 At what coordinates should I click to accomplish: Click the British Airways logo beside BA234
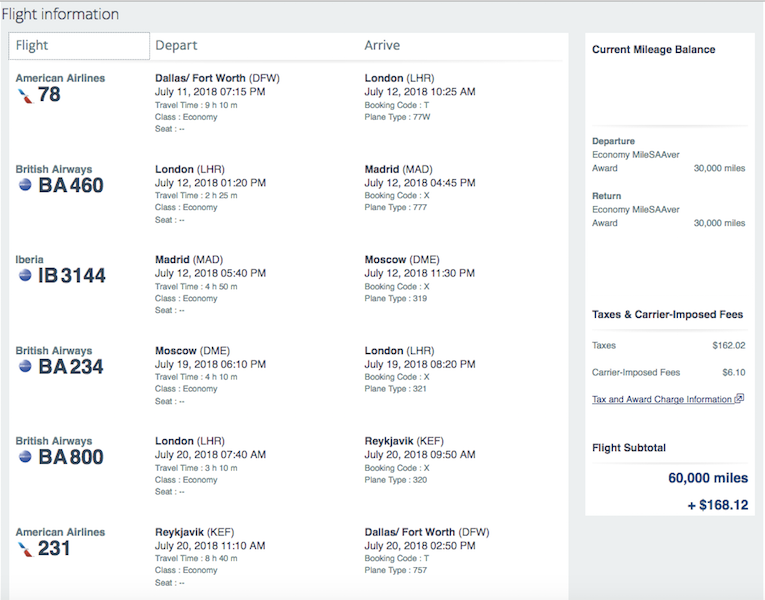[x=25, y=367]
